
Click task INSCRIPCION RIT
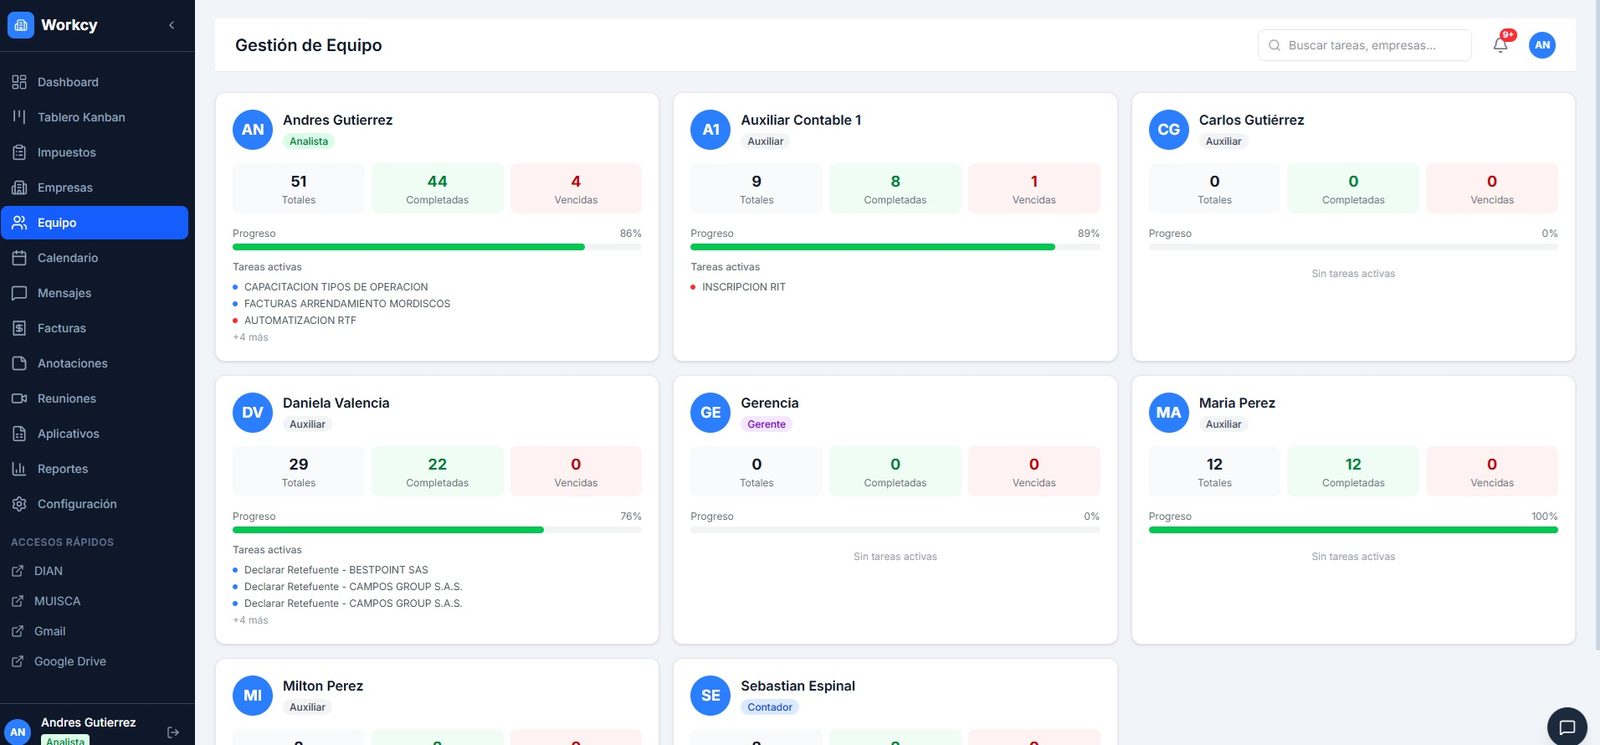pyautogui.click(x=744, y=287)
